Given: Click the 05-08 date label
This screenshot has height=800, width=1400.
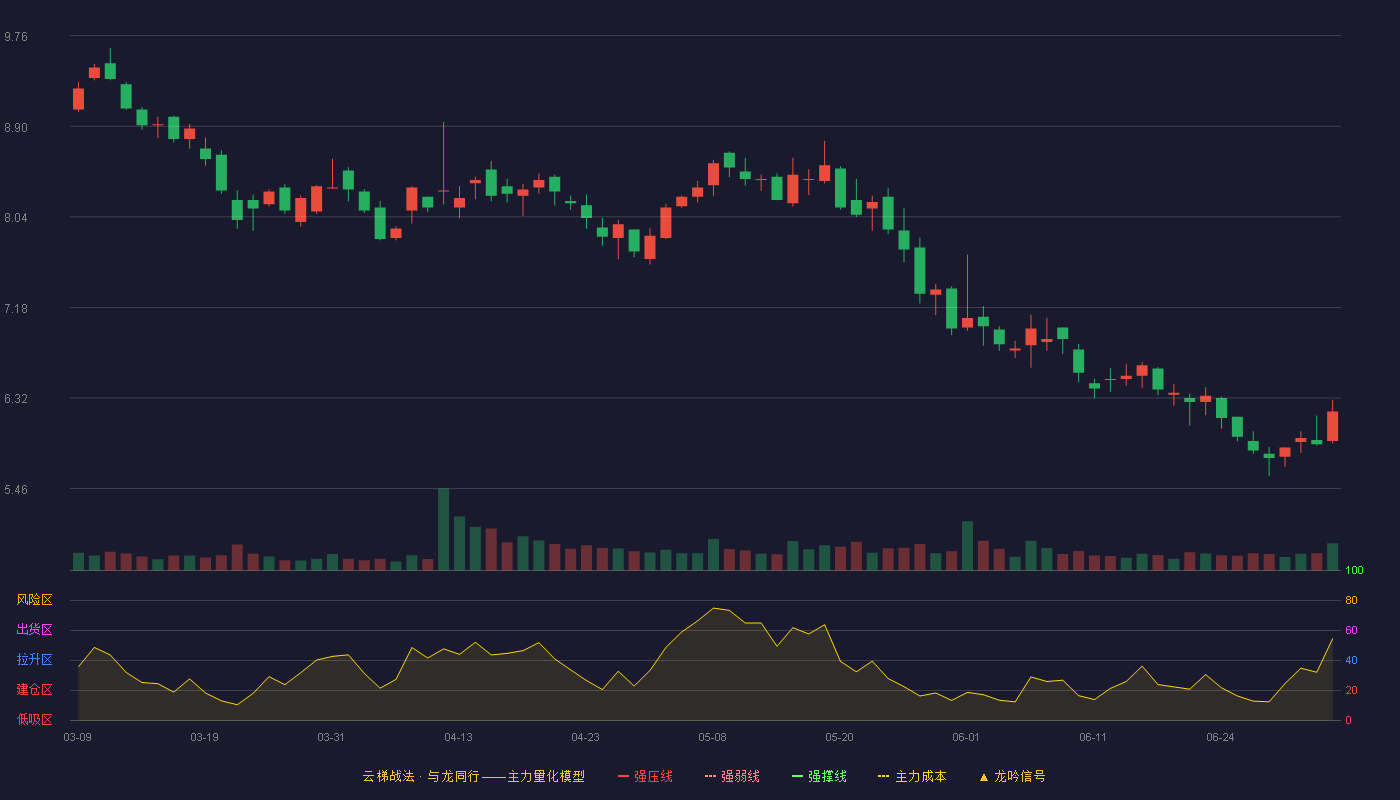Looking at the screenshot, I should click(712, 737).
